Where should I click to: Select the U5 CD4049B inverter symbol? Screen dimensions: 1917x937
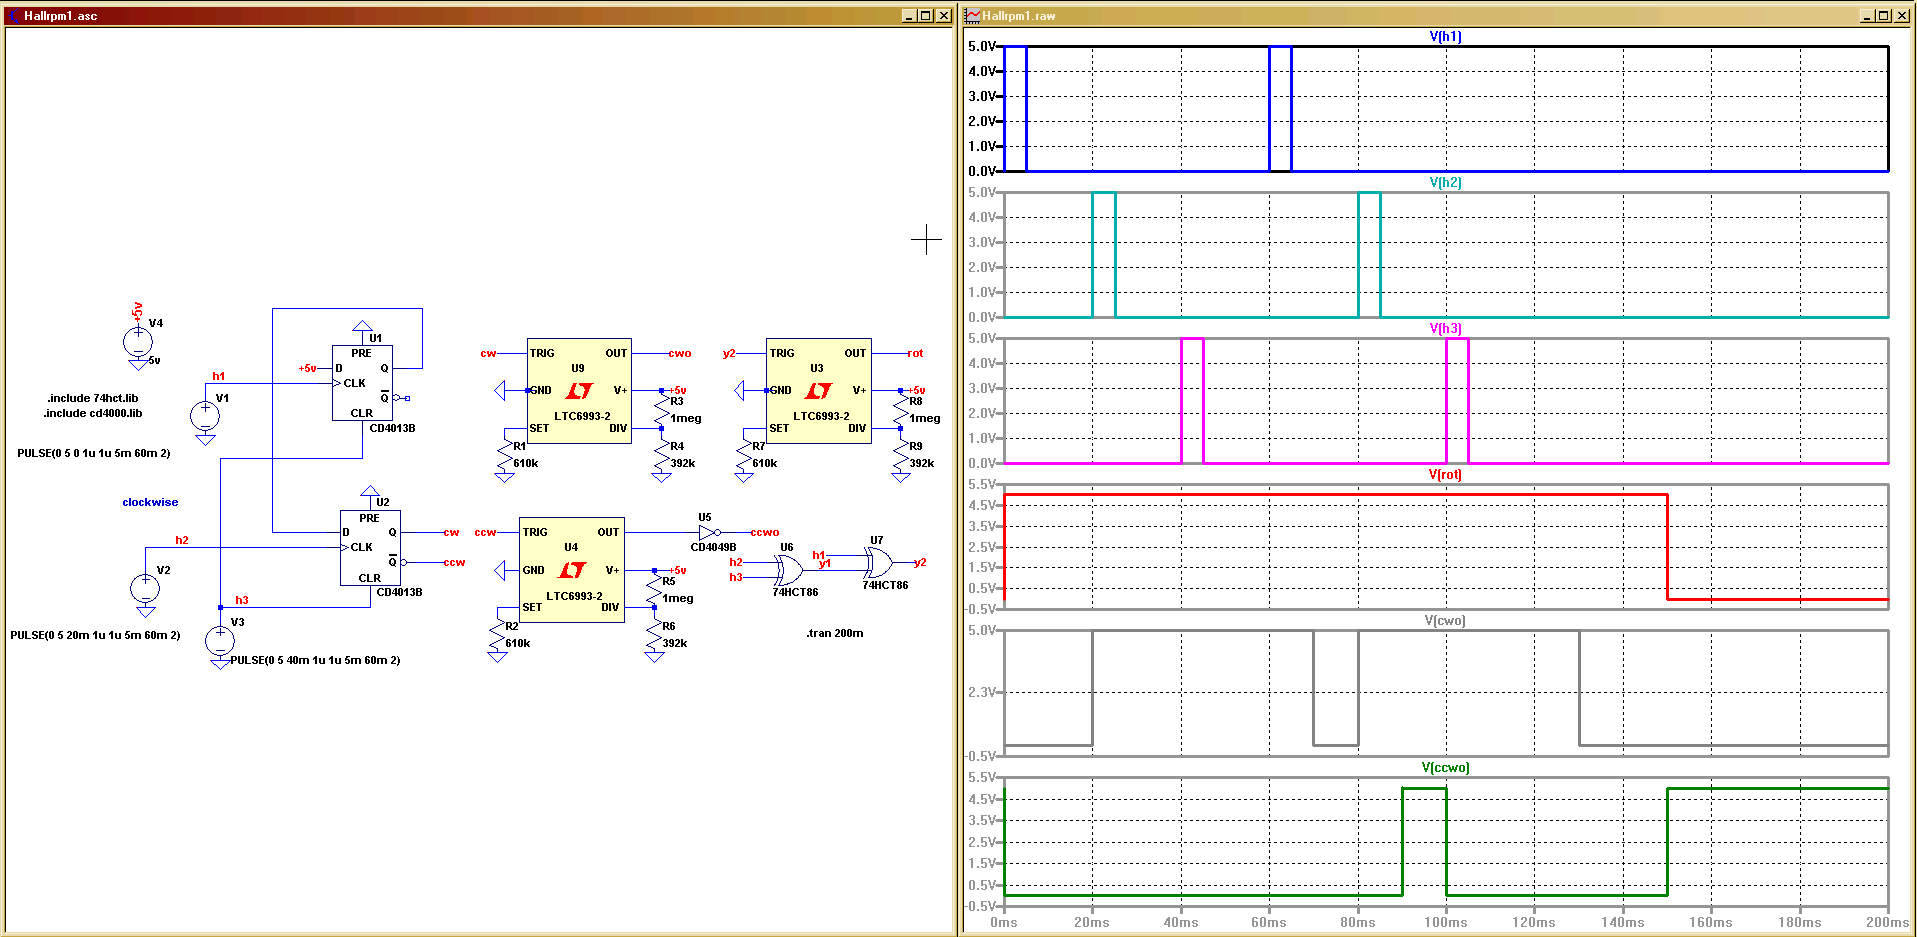click(709, 533)
